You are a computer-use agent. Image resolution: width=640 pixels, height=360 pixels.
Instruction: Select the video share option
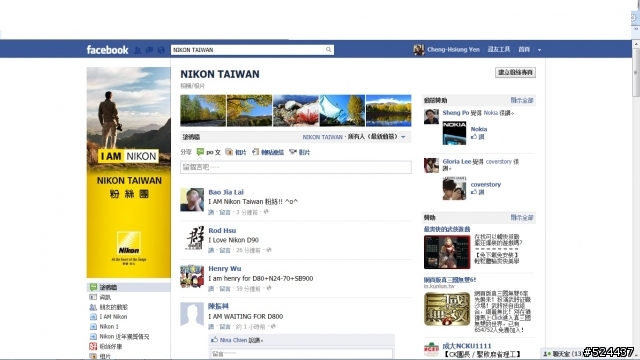point(300,152)
